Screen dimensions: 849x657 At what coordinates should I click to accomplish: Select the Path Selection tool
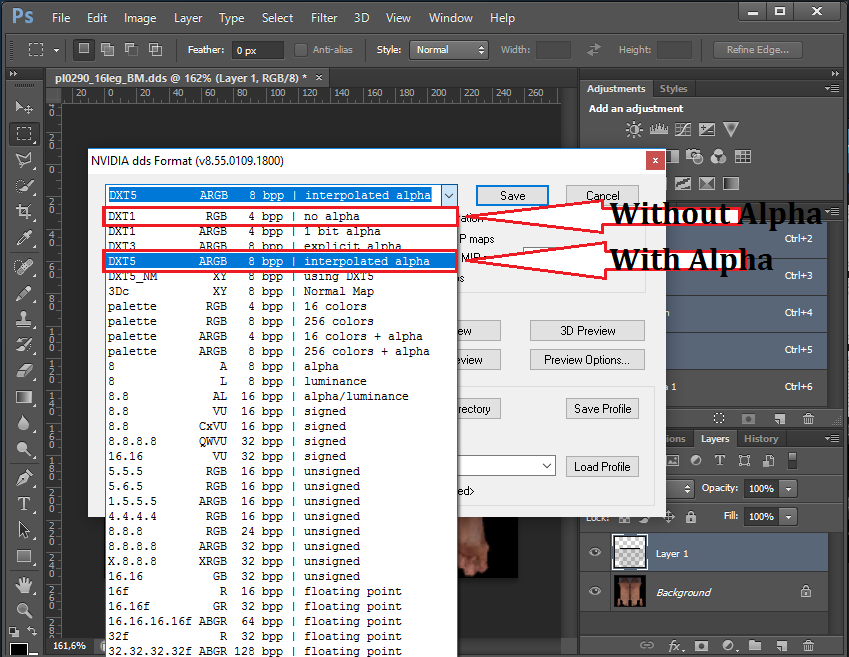24,530
